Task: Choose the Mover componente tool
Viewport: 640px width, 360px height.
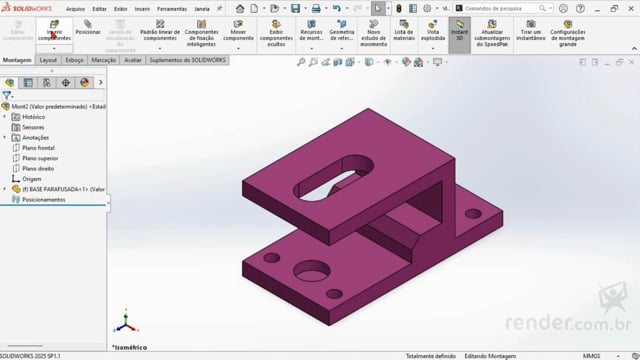Action: (x=238, y=30)
